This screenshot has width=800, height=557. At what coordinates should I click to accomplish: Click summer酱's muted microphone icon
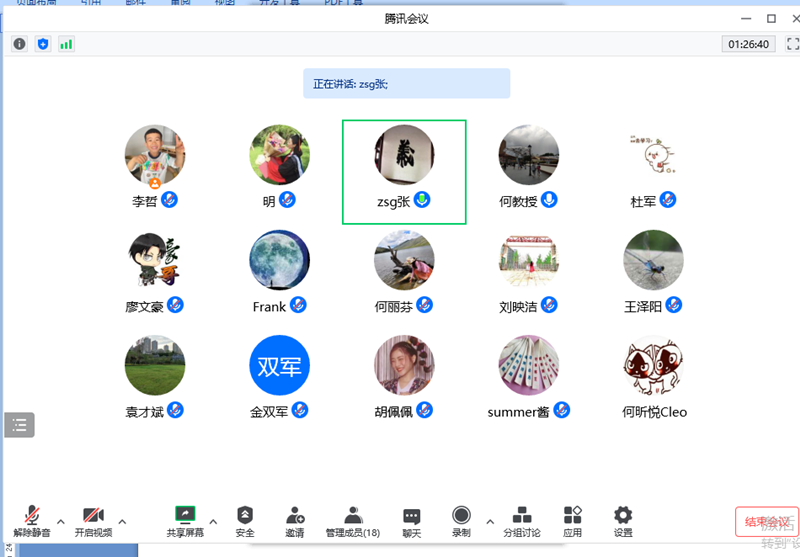(x=561, y=410)
